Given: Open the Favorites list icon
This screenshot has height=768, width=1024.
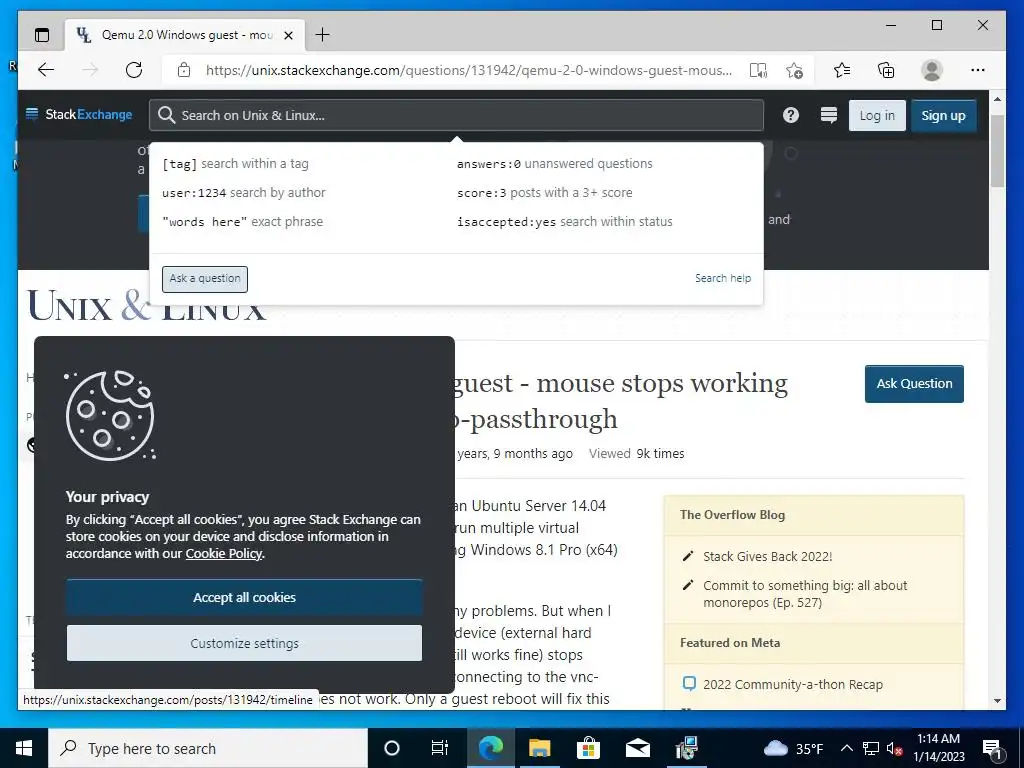Looking at the screenshot, I should point(842,70).
